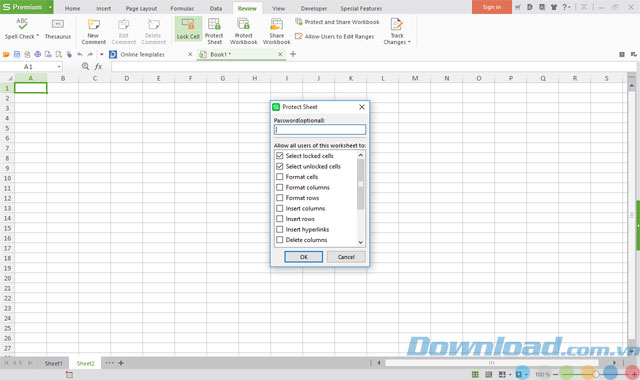Switch to the Sheet1 tab
The width and height of the screenshot is (640, 380).
pyautogui.click(x=53, y=363)
